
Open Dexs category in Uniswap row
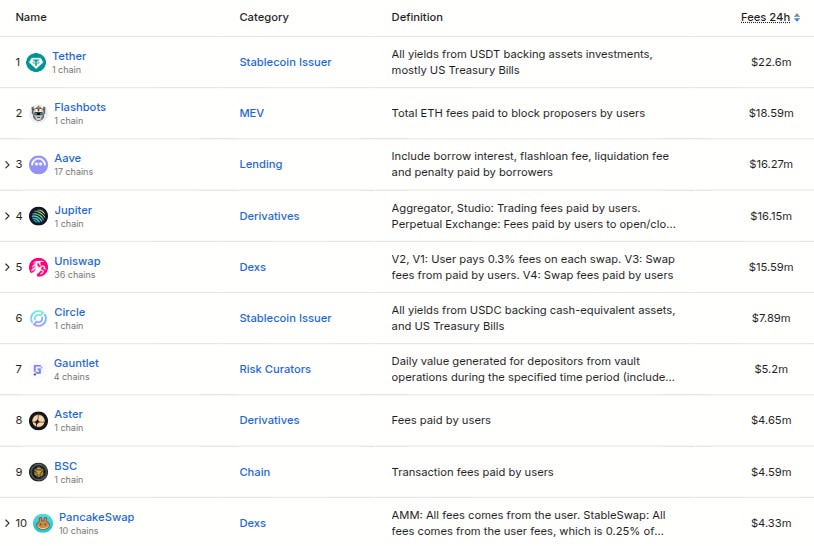(x=252, y=267)
